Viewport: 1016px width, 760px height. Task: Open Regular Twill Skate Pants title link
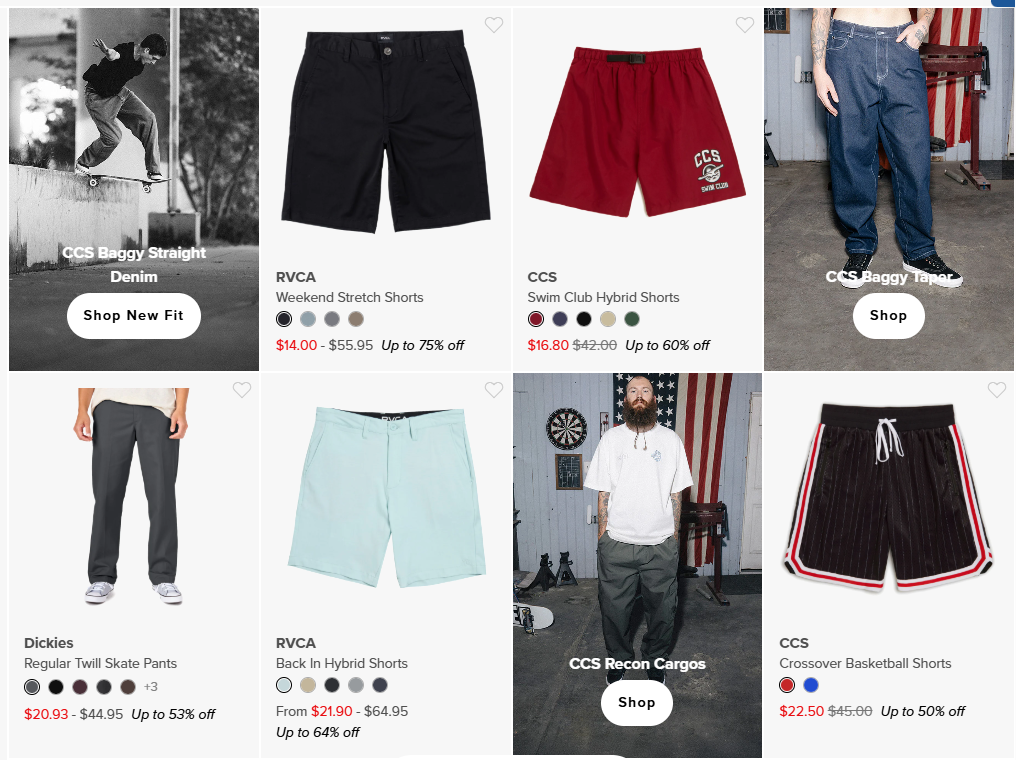(x=100, y=663)
